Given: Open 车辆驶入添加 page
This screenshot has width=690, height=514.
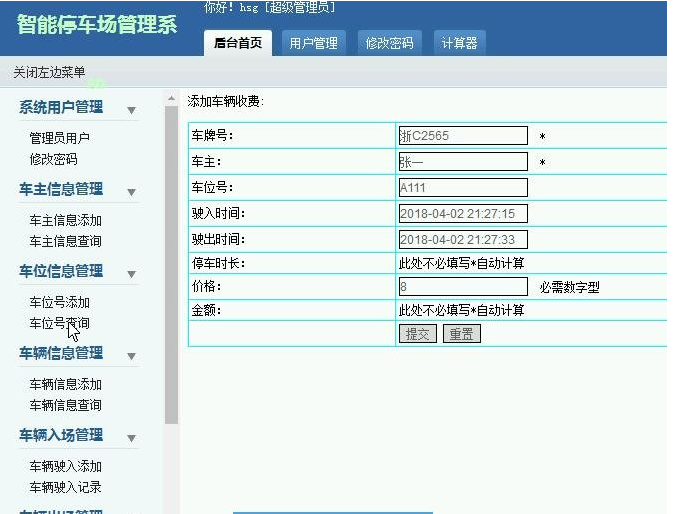Looking at the screenshot, I should [66, 466].
